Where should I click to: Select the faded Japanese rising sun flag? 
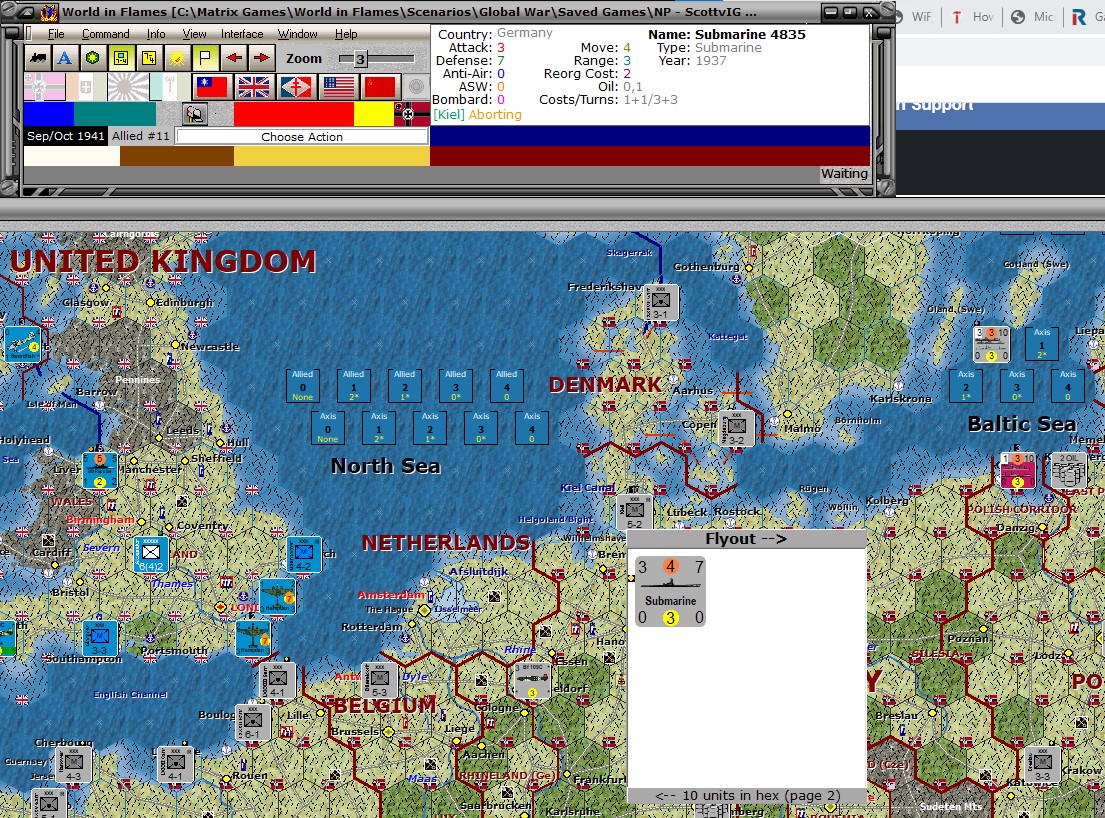point(128,87)
